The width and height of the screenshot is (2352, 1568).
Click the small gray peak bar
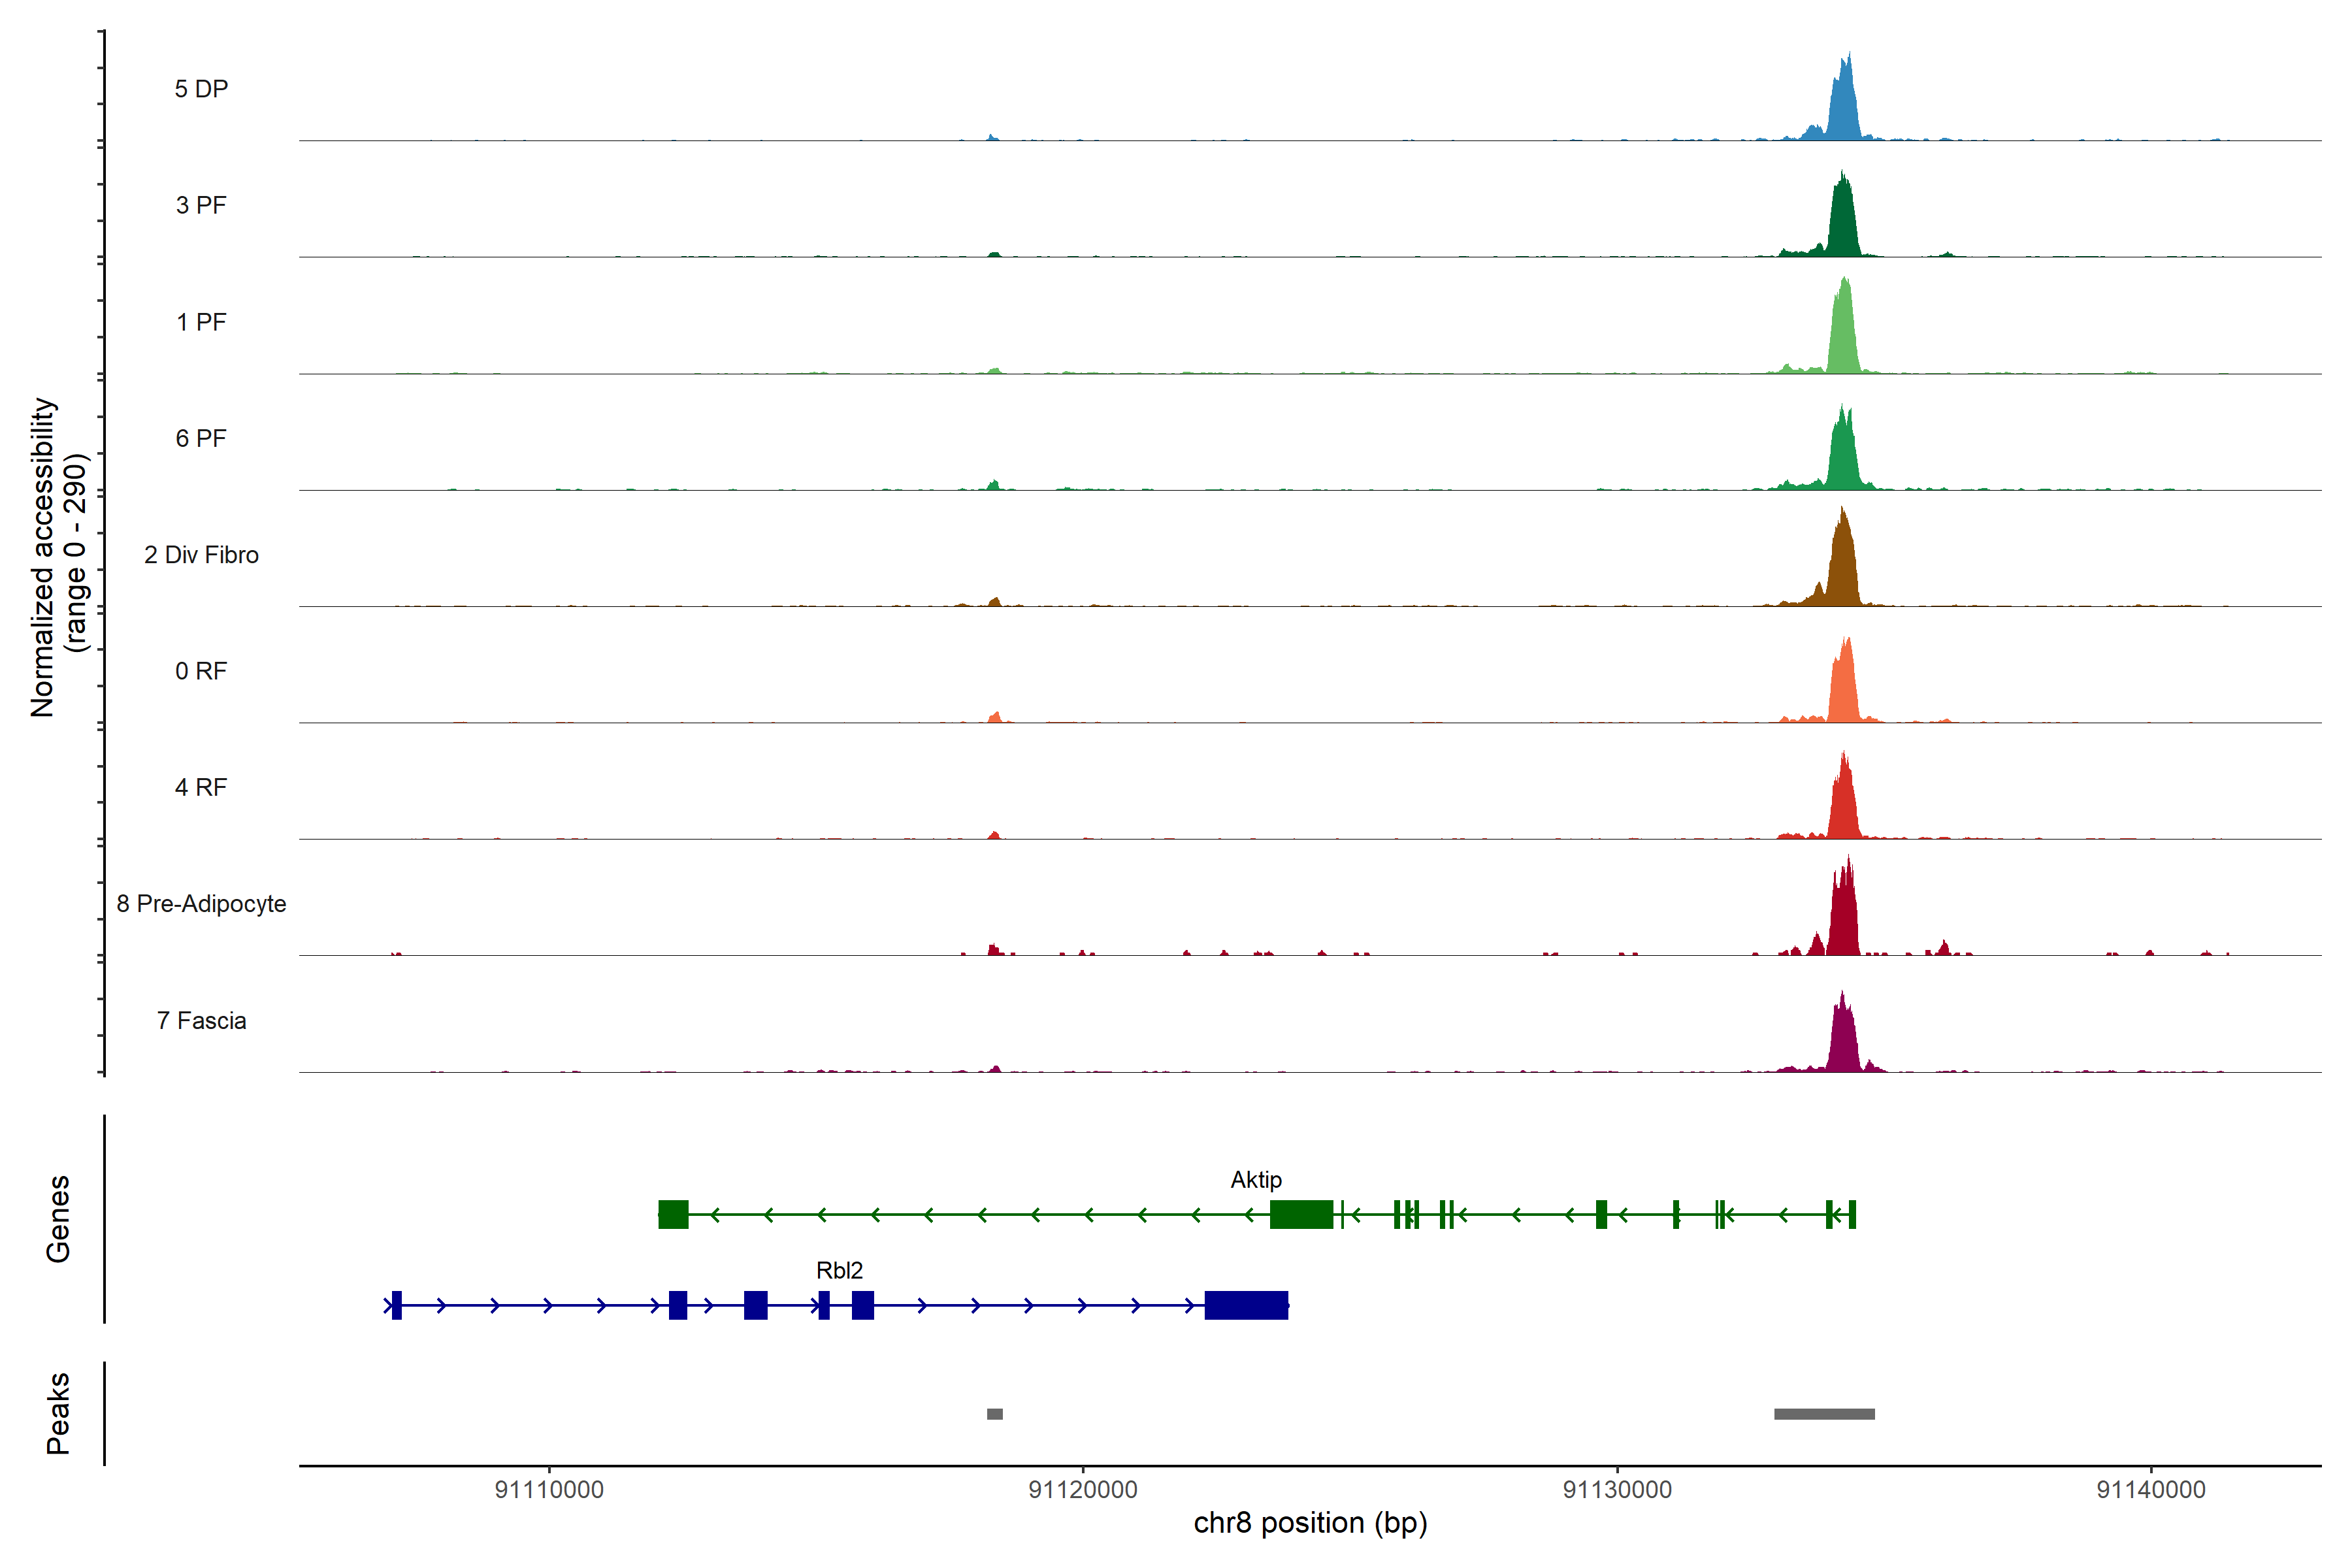click(x=994, y=1413)
